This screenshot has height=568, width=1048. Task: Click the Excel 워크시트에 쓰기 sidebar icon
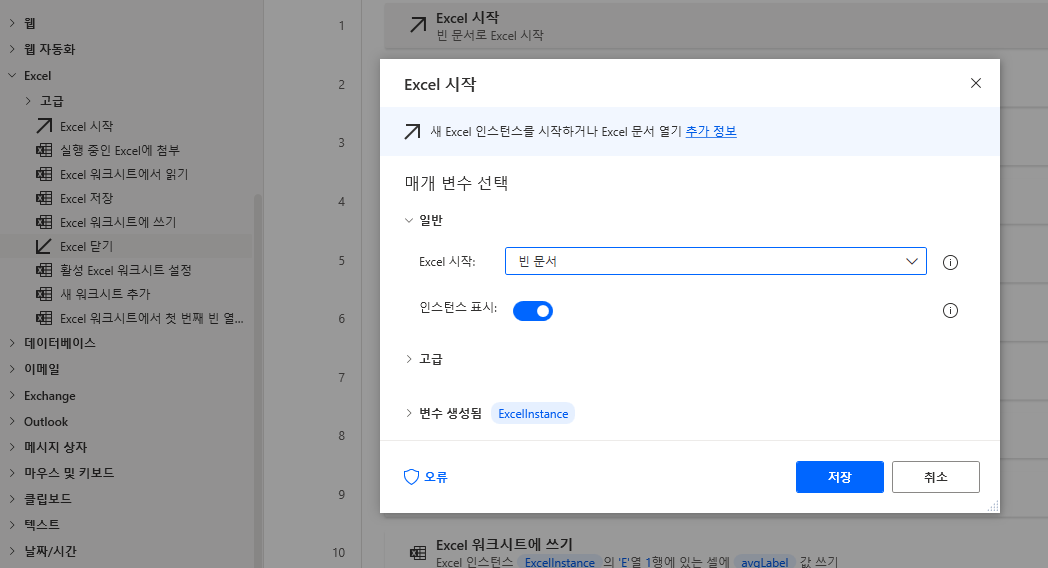[x=44, y=222]
